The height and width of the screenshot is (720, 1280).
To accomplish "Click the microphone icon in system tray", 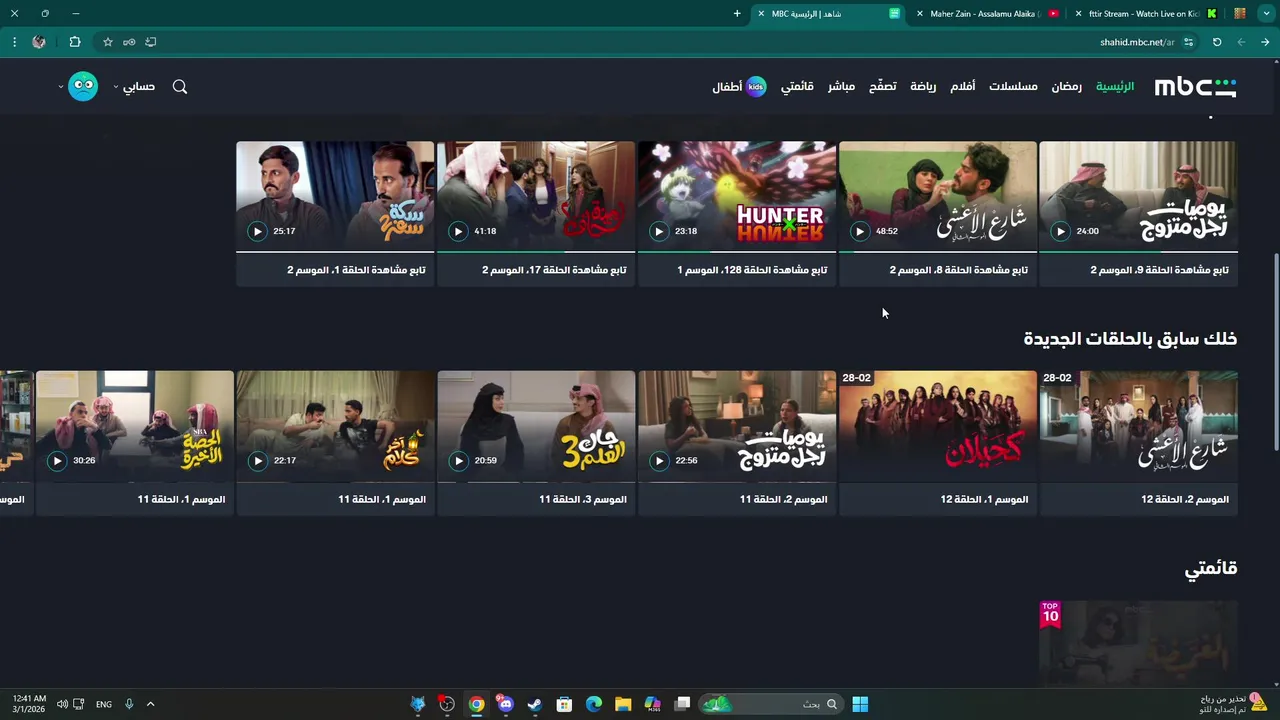I will (129, 704).
